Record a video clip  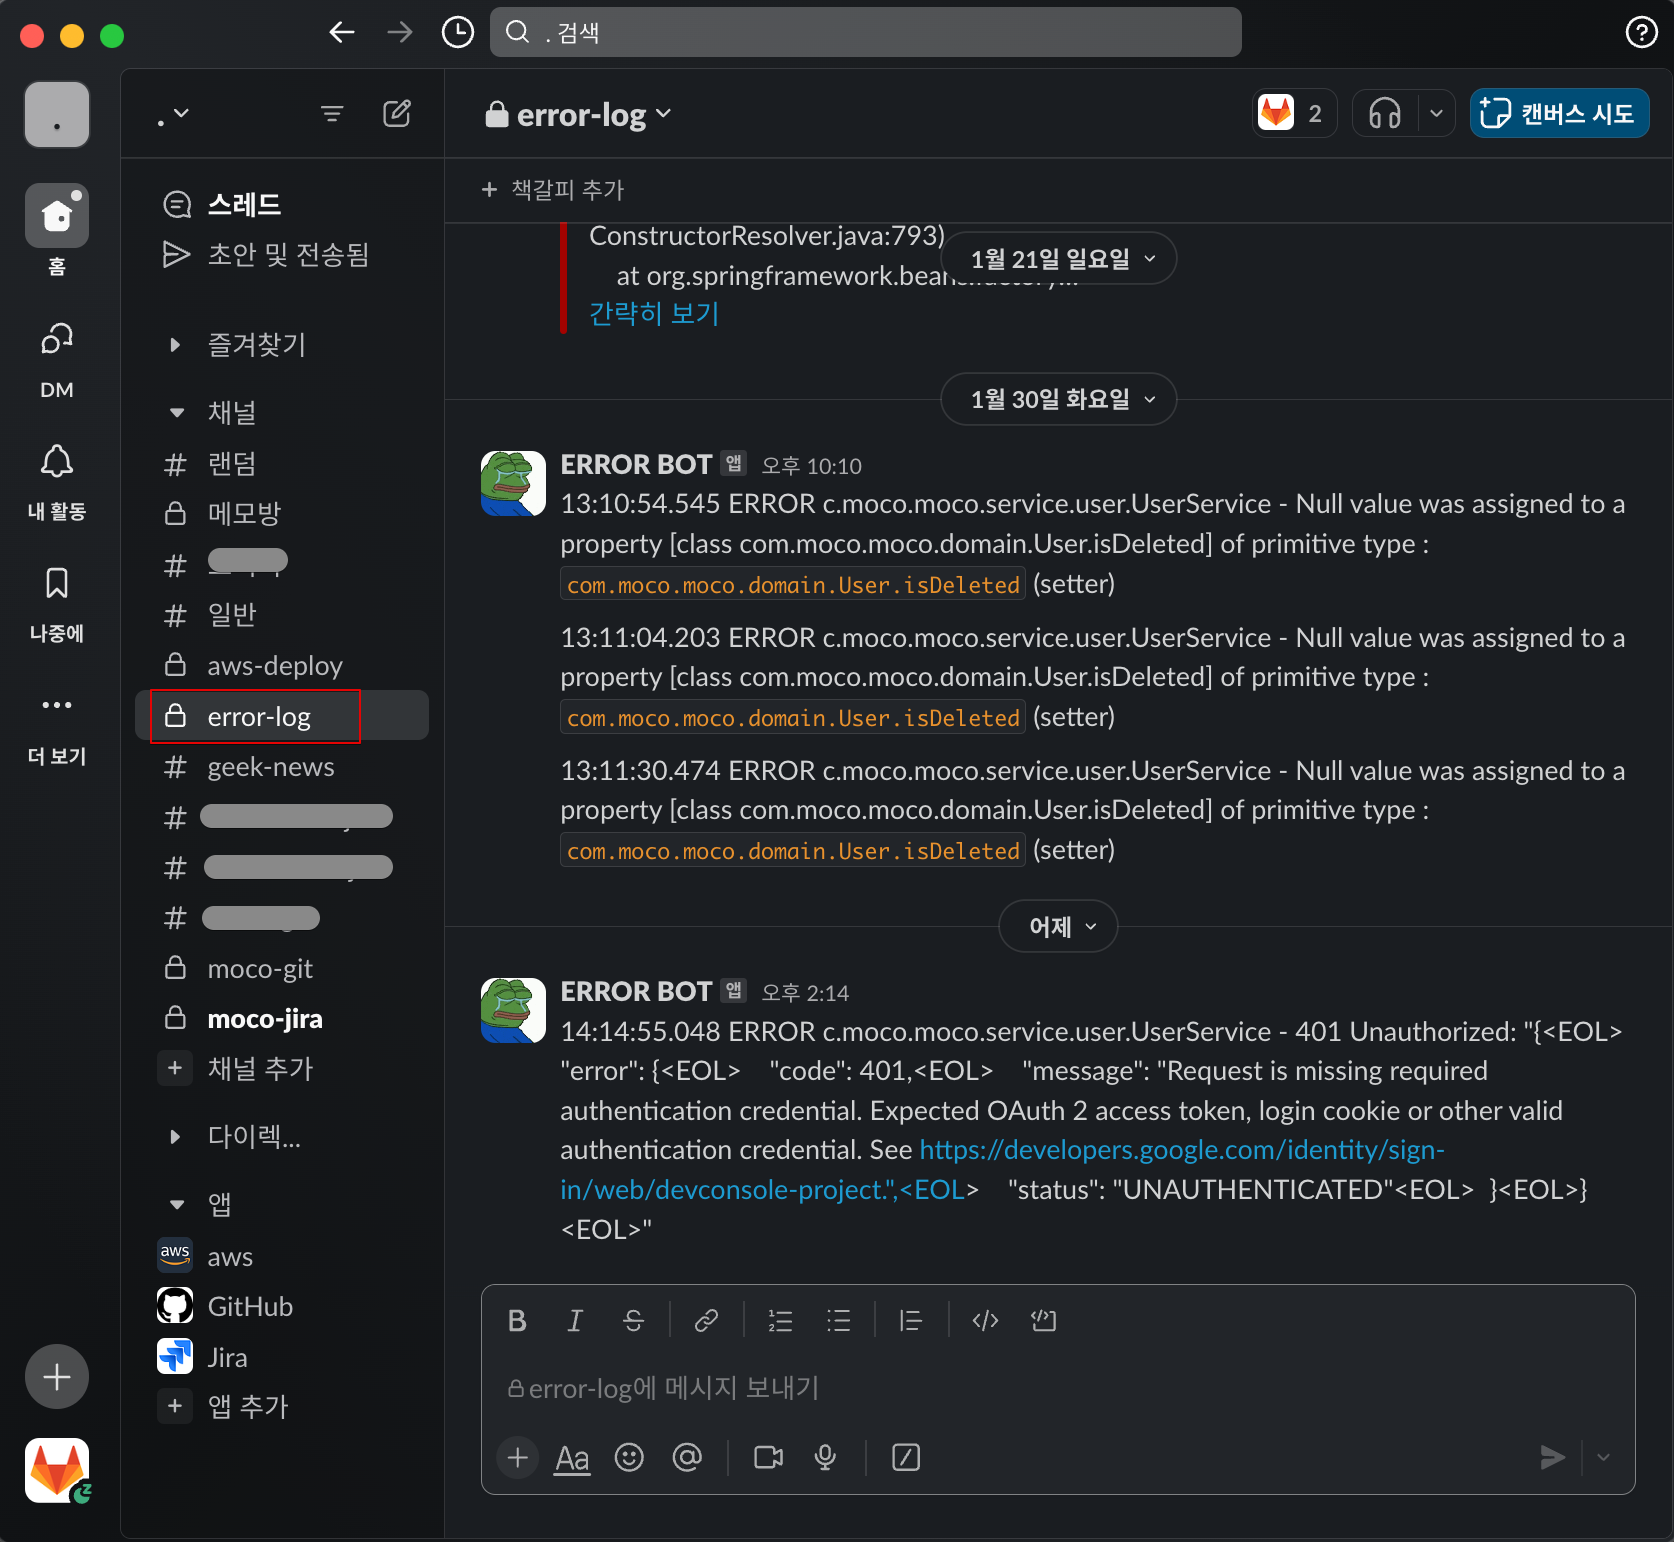pos(768,1458)
